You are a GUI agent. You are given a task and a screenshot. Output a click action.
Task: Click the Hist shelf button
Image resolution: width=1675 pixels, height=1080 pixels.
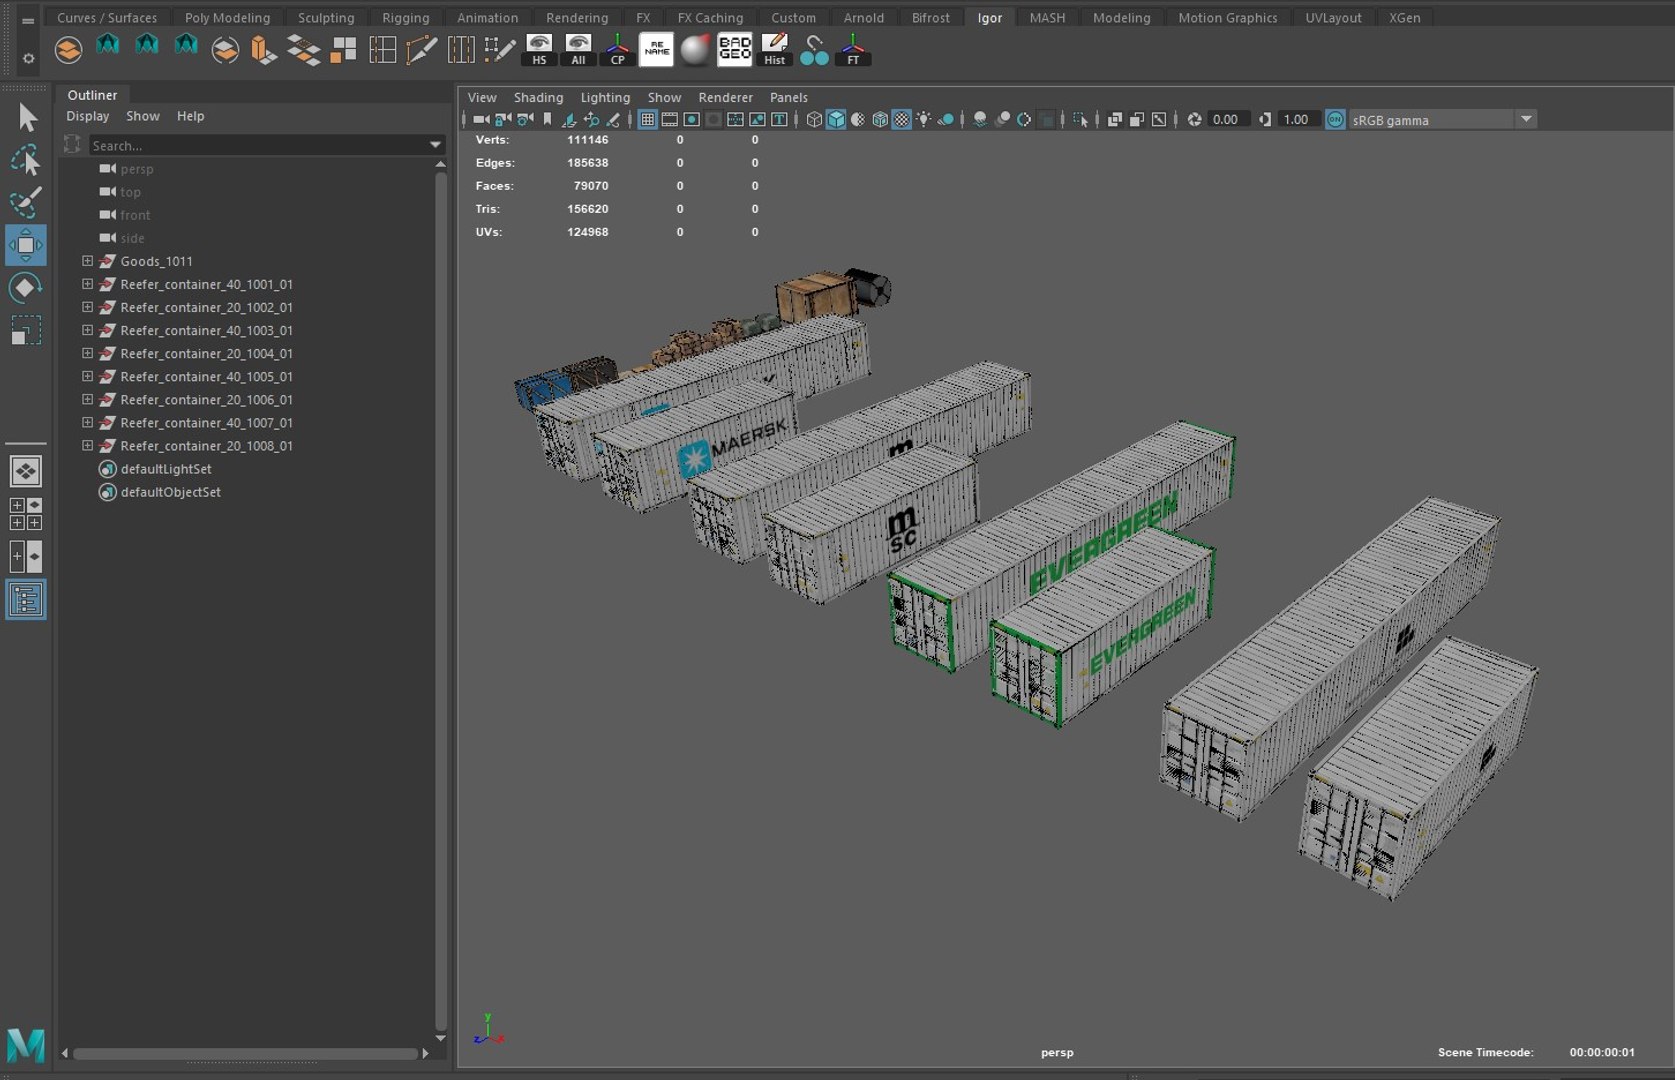[774, 49]
